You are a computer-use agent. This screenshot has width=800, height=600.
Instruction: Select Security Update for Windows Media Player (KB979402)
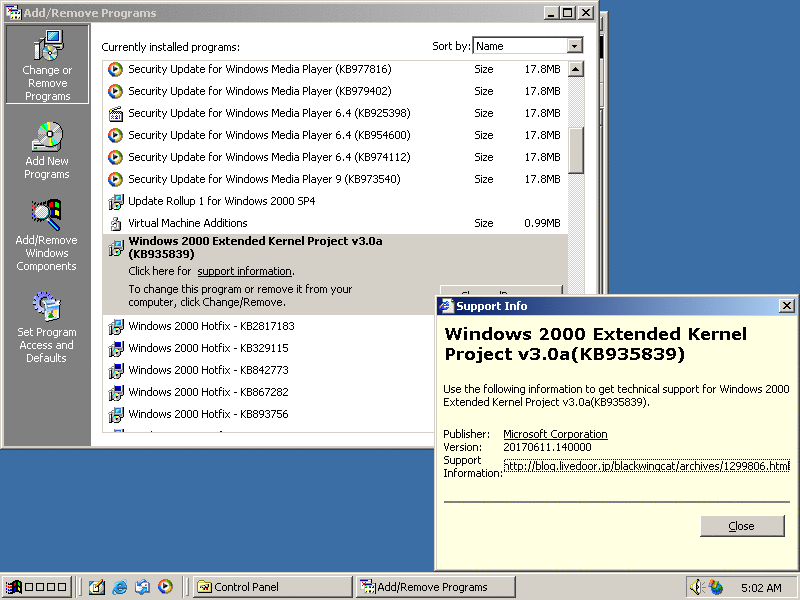[335, 91]
